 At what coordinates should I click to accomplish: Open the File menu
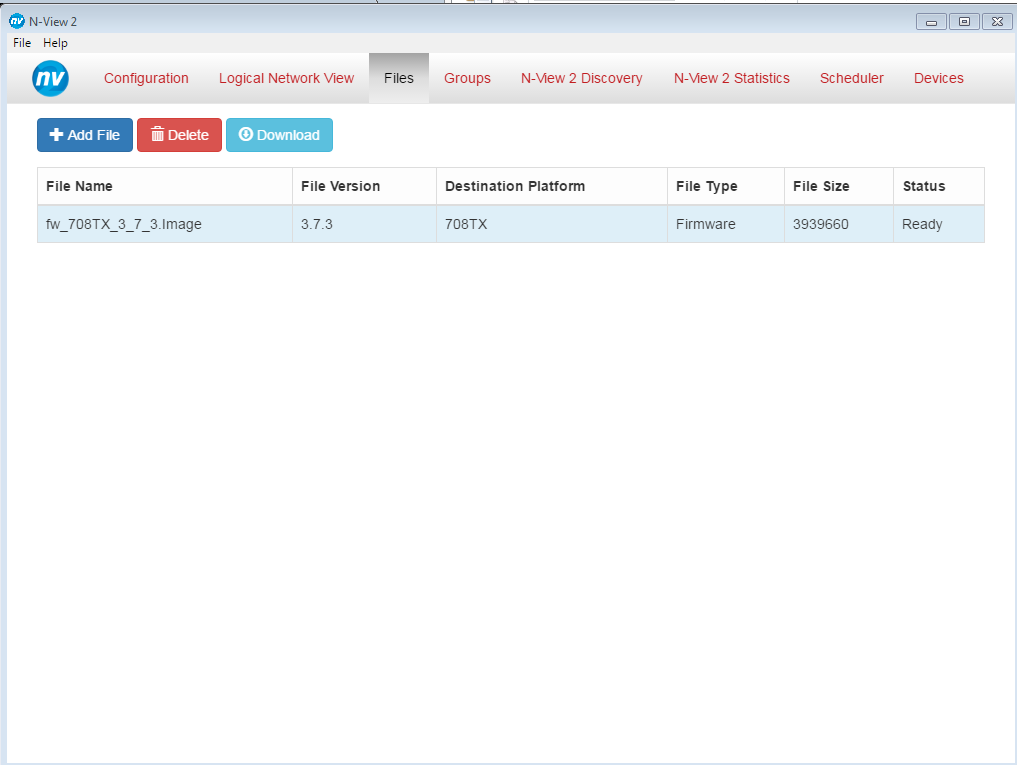22,43
